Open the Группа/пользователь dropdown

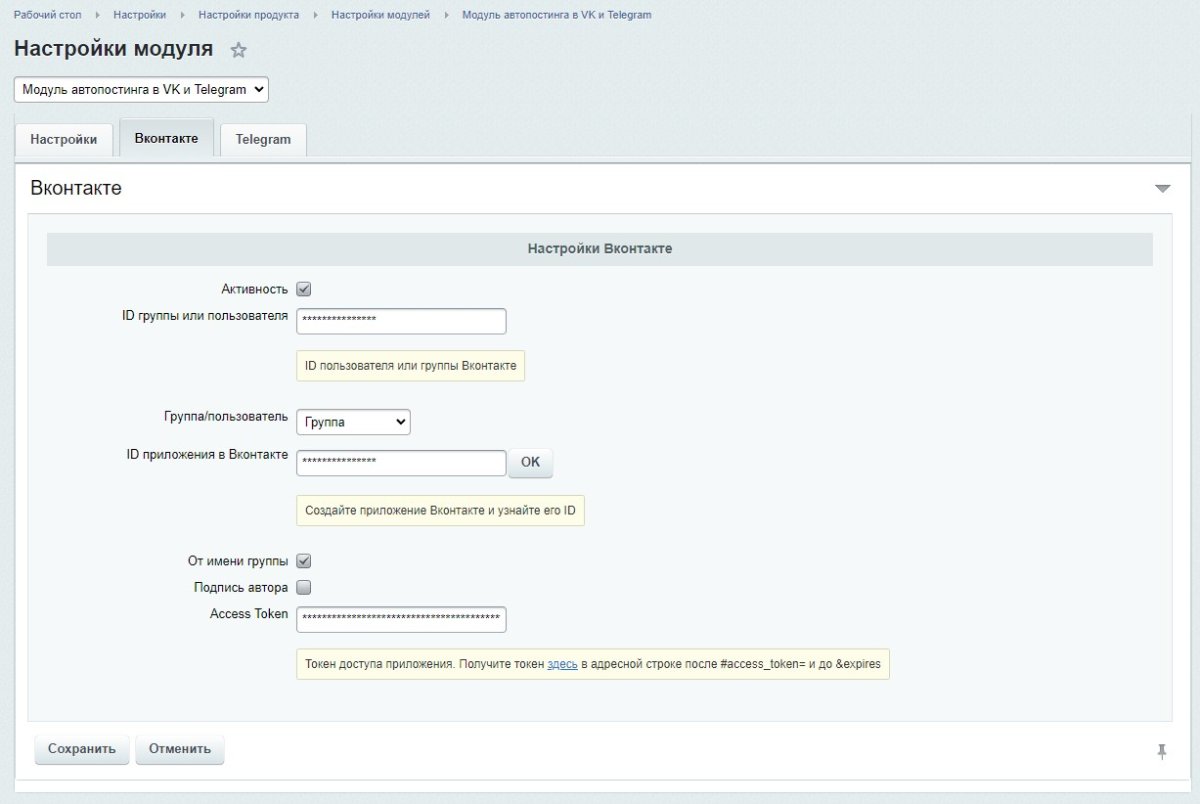click(x=353, y=422)
